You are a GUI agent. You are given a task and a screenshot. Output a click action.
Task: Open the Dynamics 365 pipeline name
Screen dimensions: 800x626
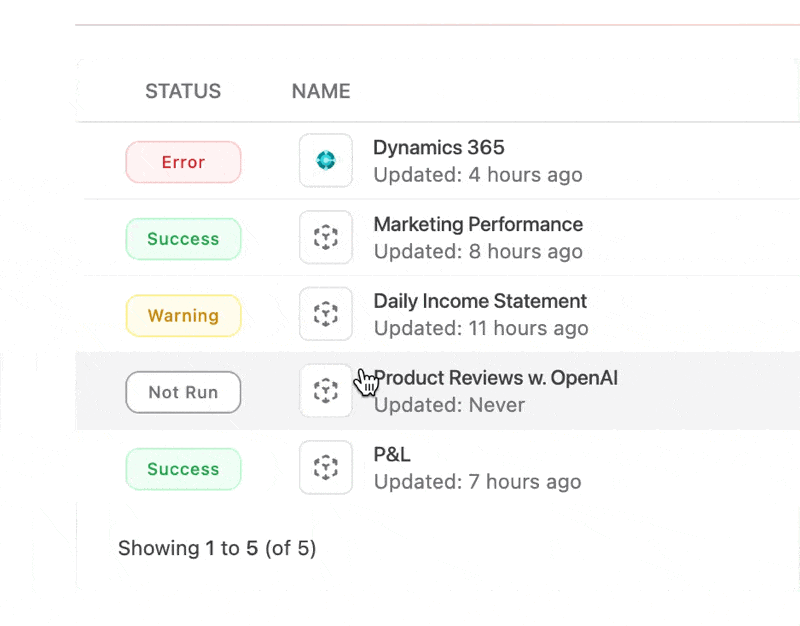pos(438,148)
